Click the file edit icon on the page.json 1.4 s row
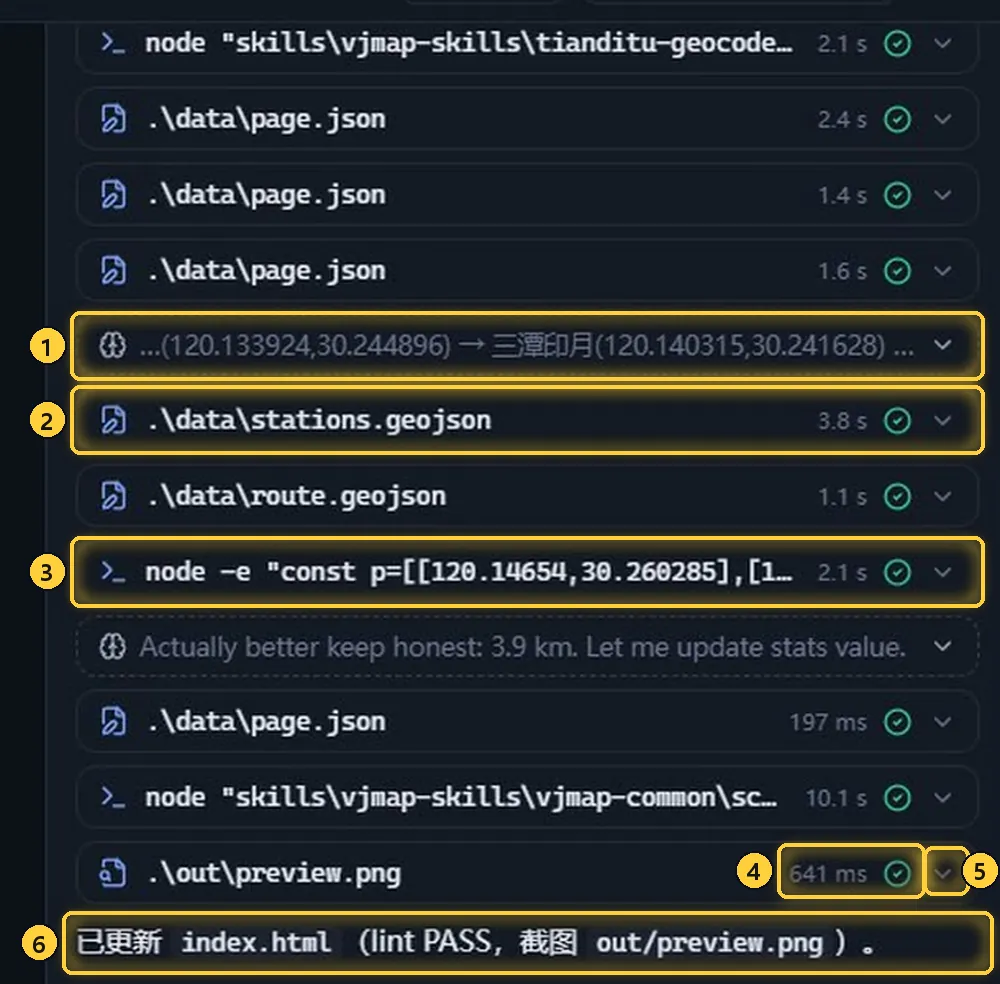Screen dimensions: 1000x984 click(113, 195)
